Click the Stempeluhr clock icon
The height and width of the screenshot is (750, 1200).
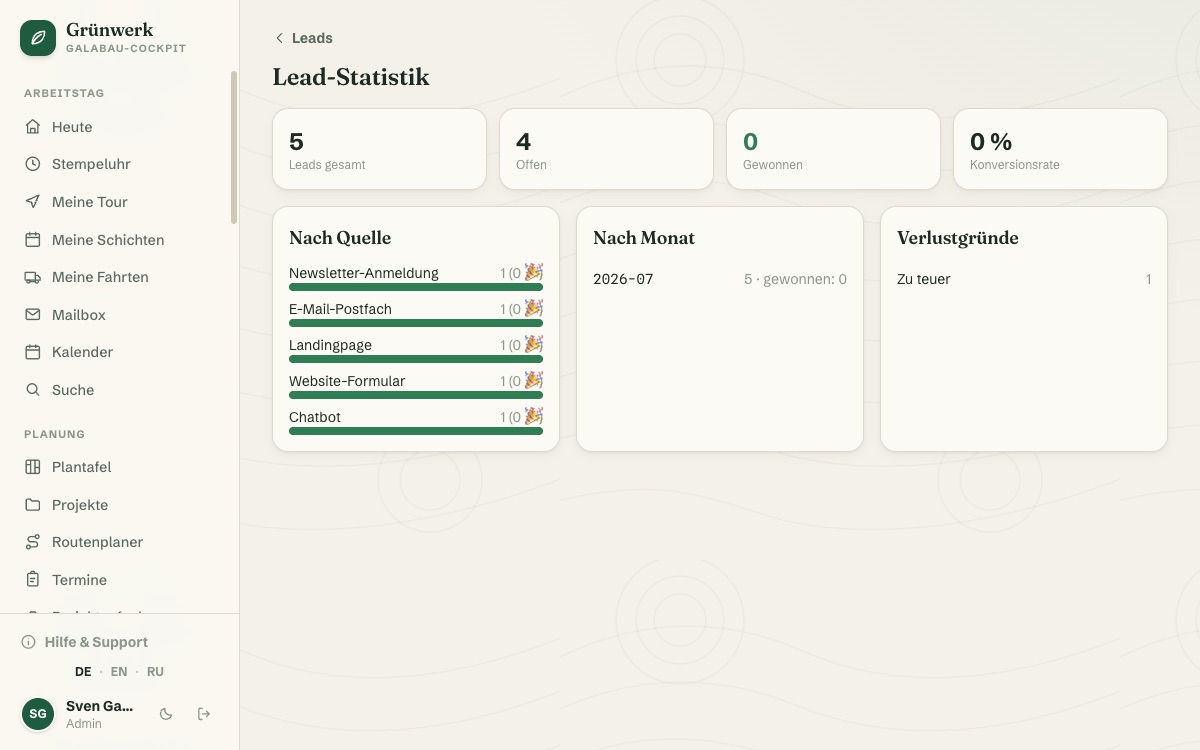click(x=33, y=164)
